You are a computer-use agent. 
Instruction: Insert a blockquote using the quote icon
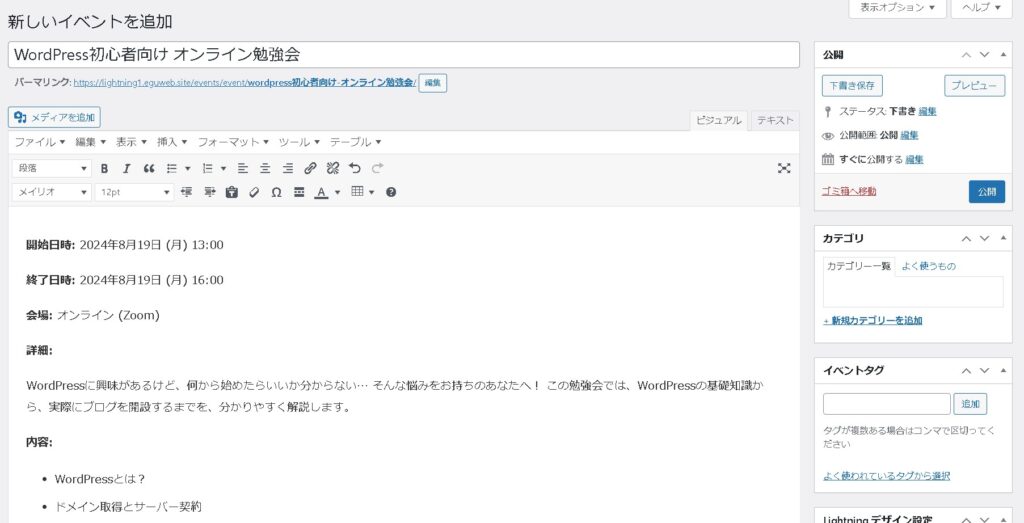point(149,168)
